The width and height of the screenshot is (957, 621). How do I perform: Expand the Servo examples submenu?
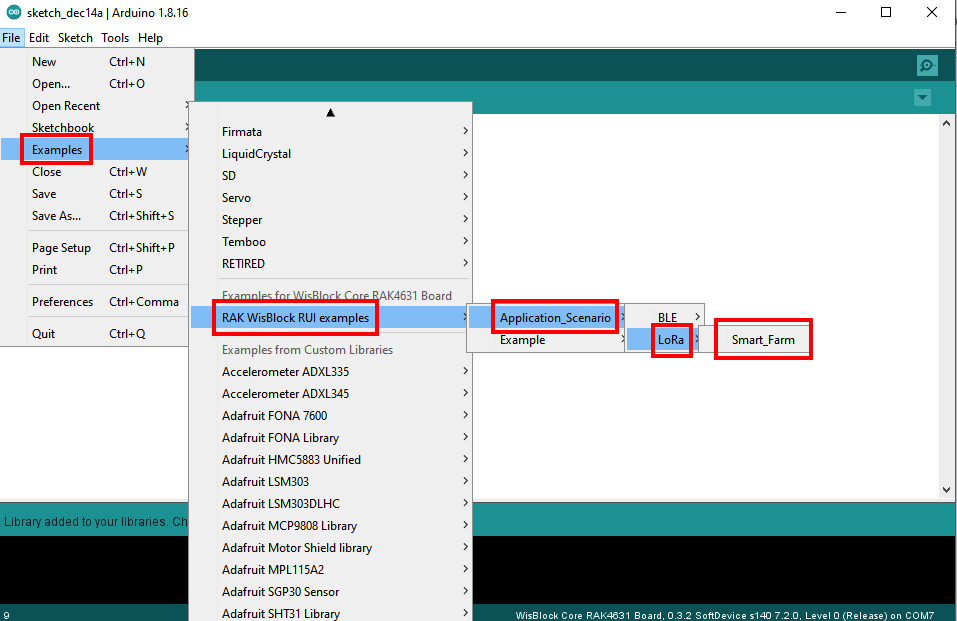click(x=330, y=197)
